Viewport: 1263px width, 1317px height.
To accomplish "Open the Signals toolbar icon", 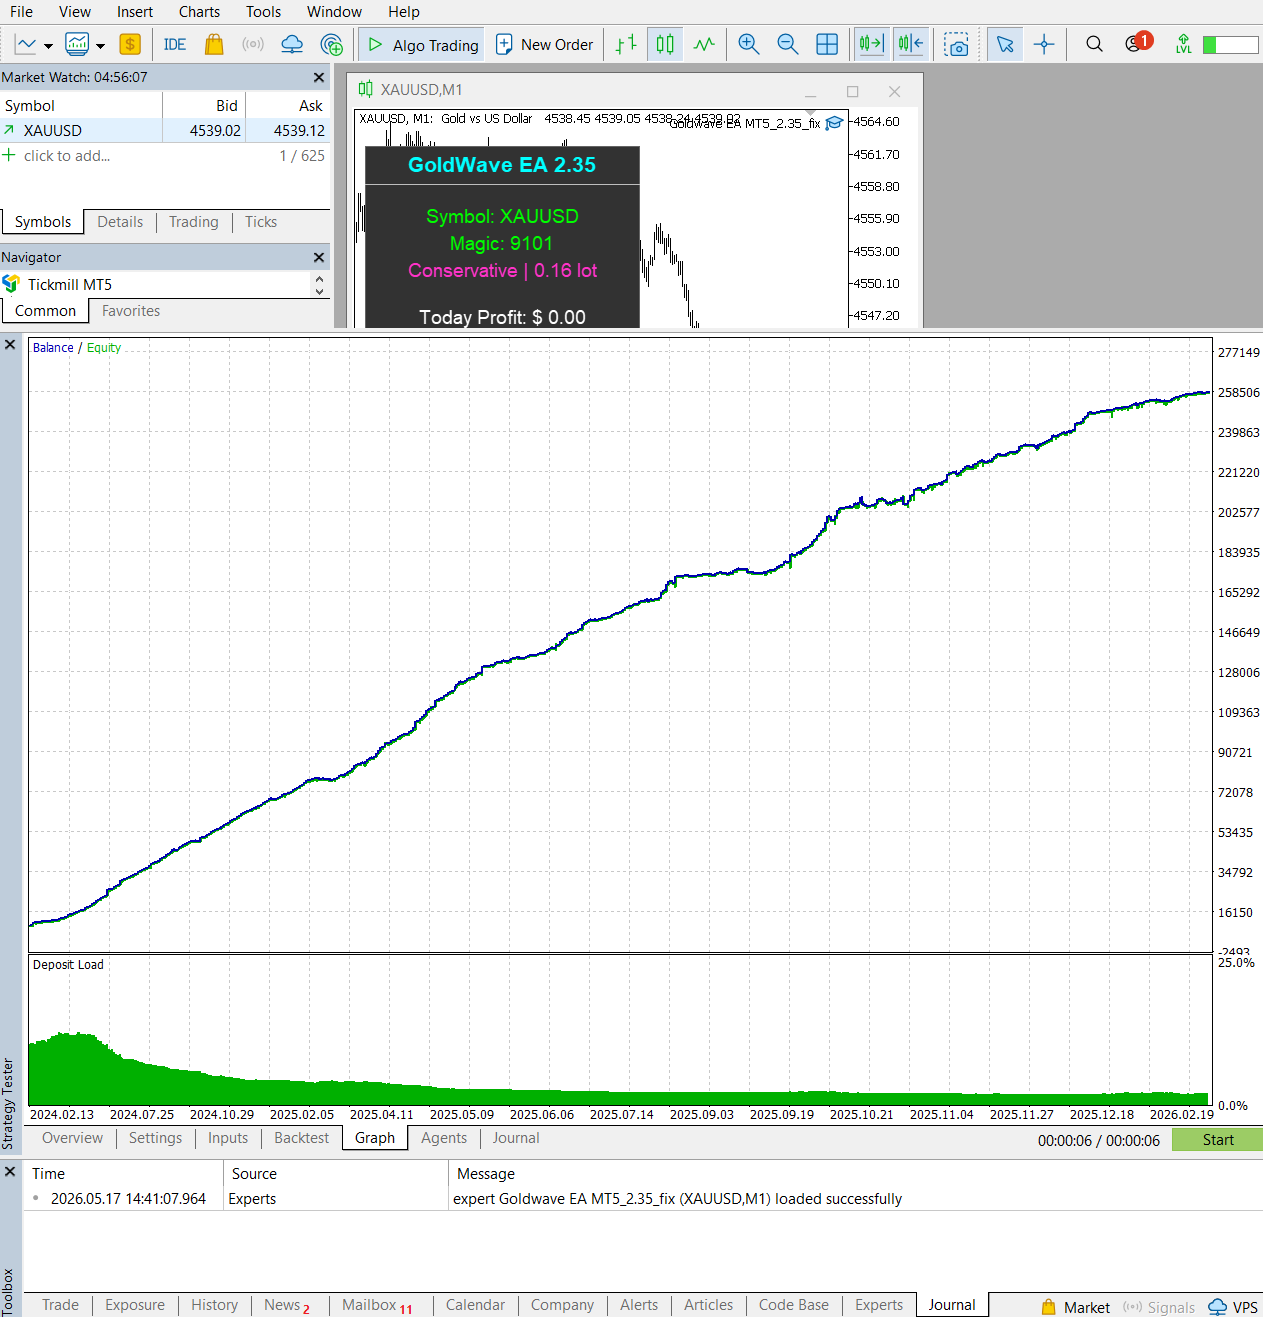I will point(253,44).
